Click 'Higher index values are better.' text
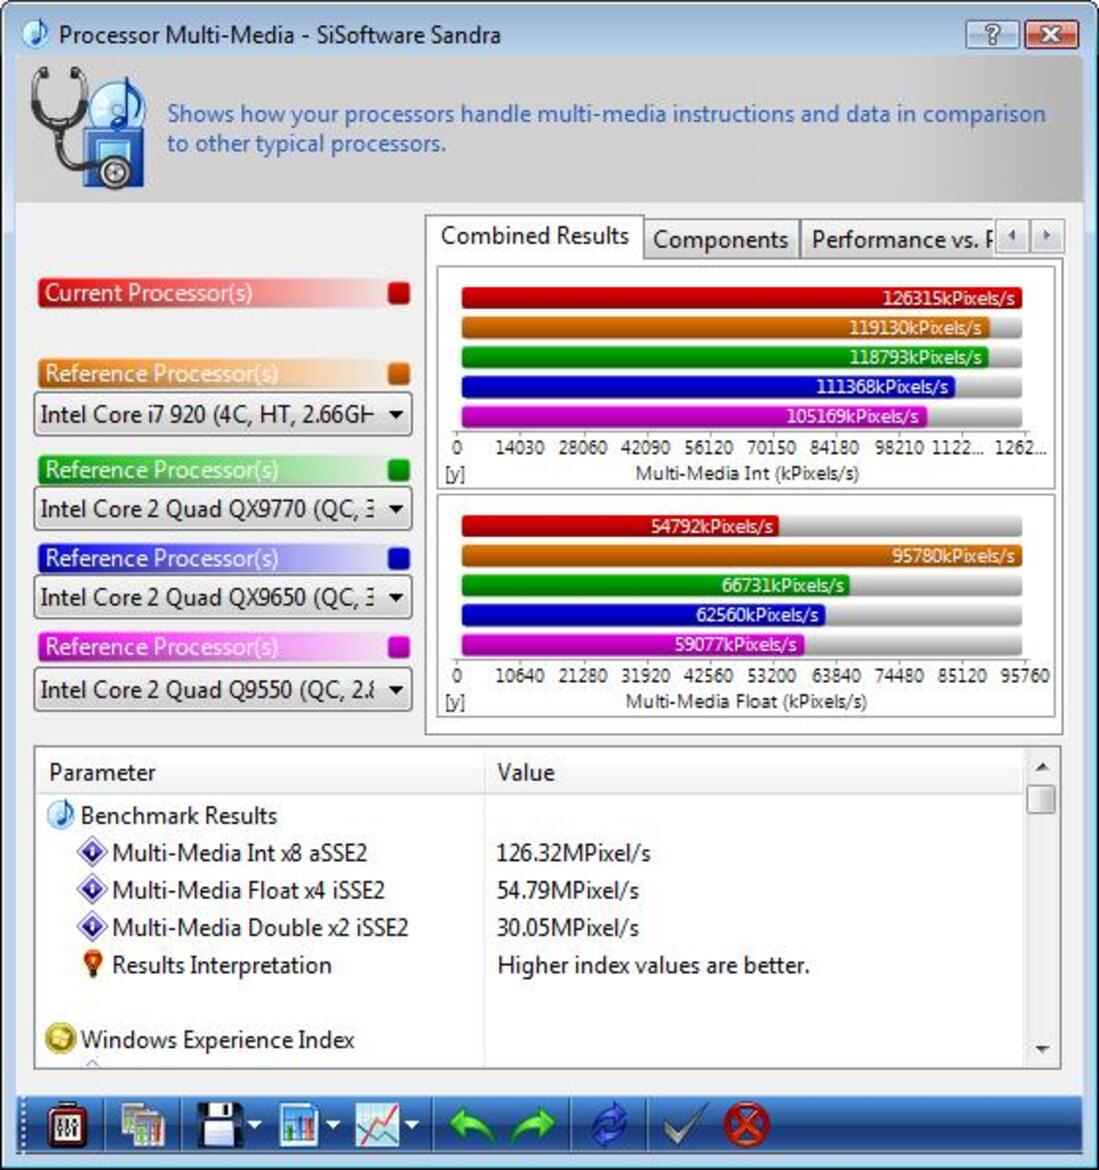 pos(653,966)
